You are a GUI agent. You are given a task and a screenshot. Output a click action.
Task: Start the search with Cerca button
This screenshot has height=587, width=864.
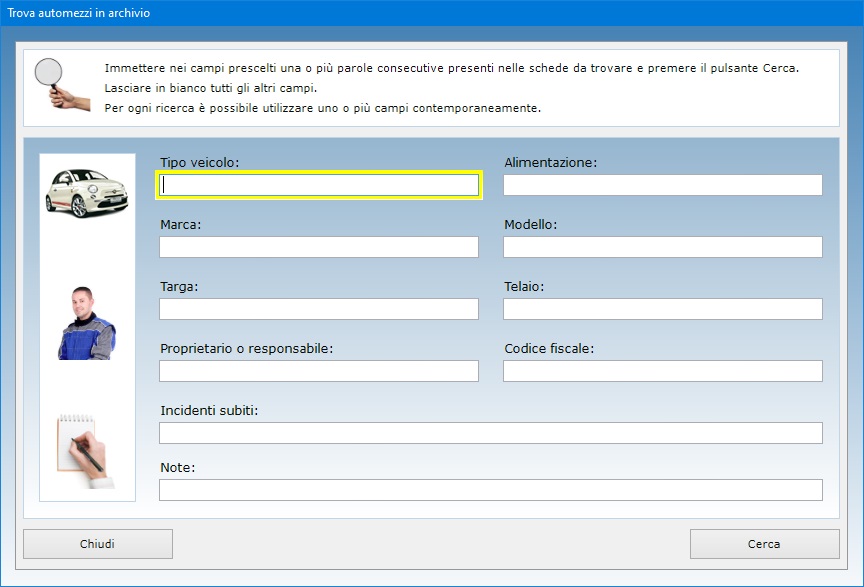(764, 544)
